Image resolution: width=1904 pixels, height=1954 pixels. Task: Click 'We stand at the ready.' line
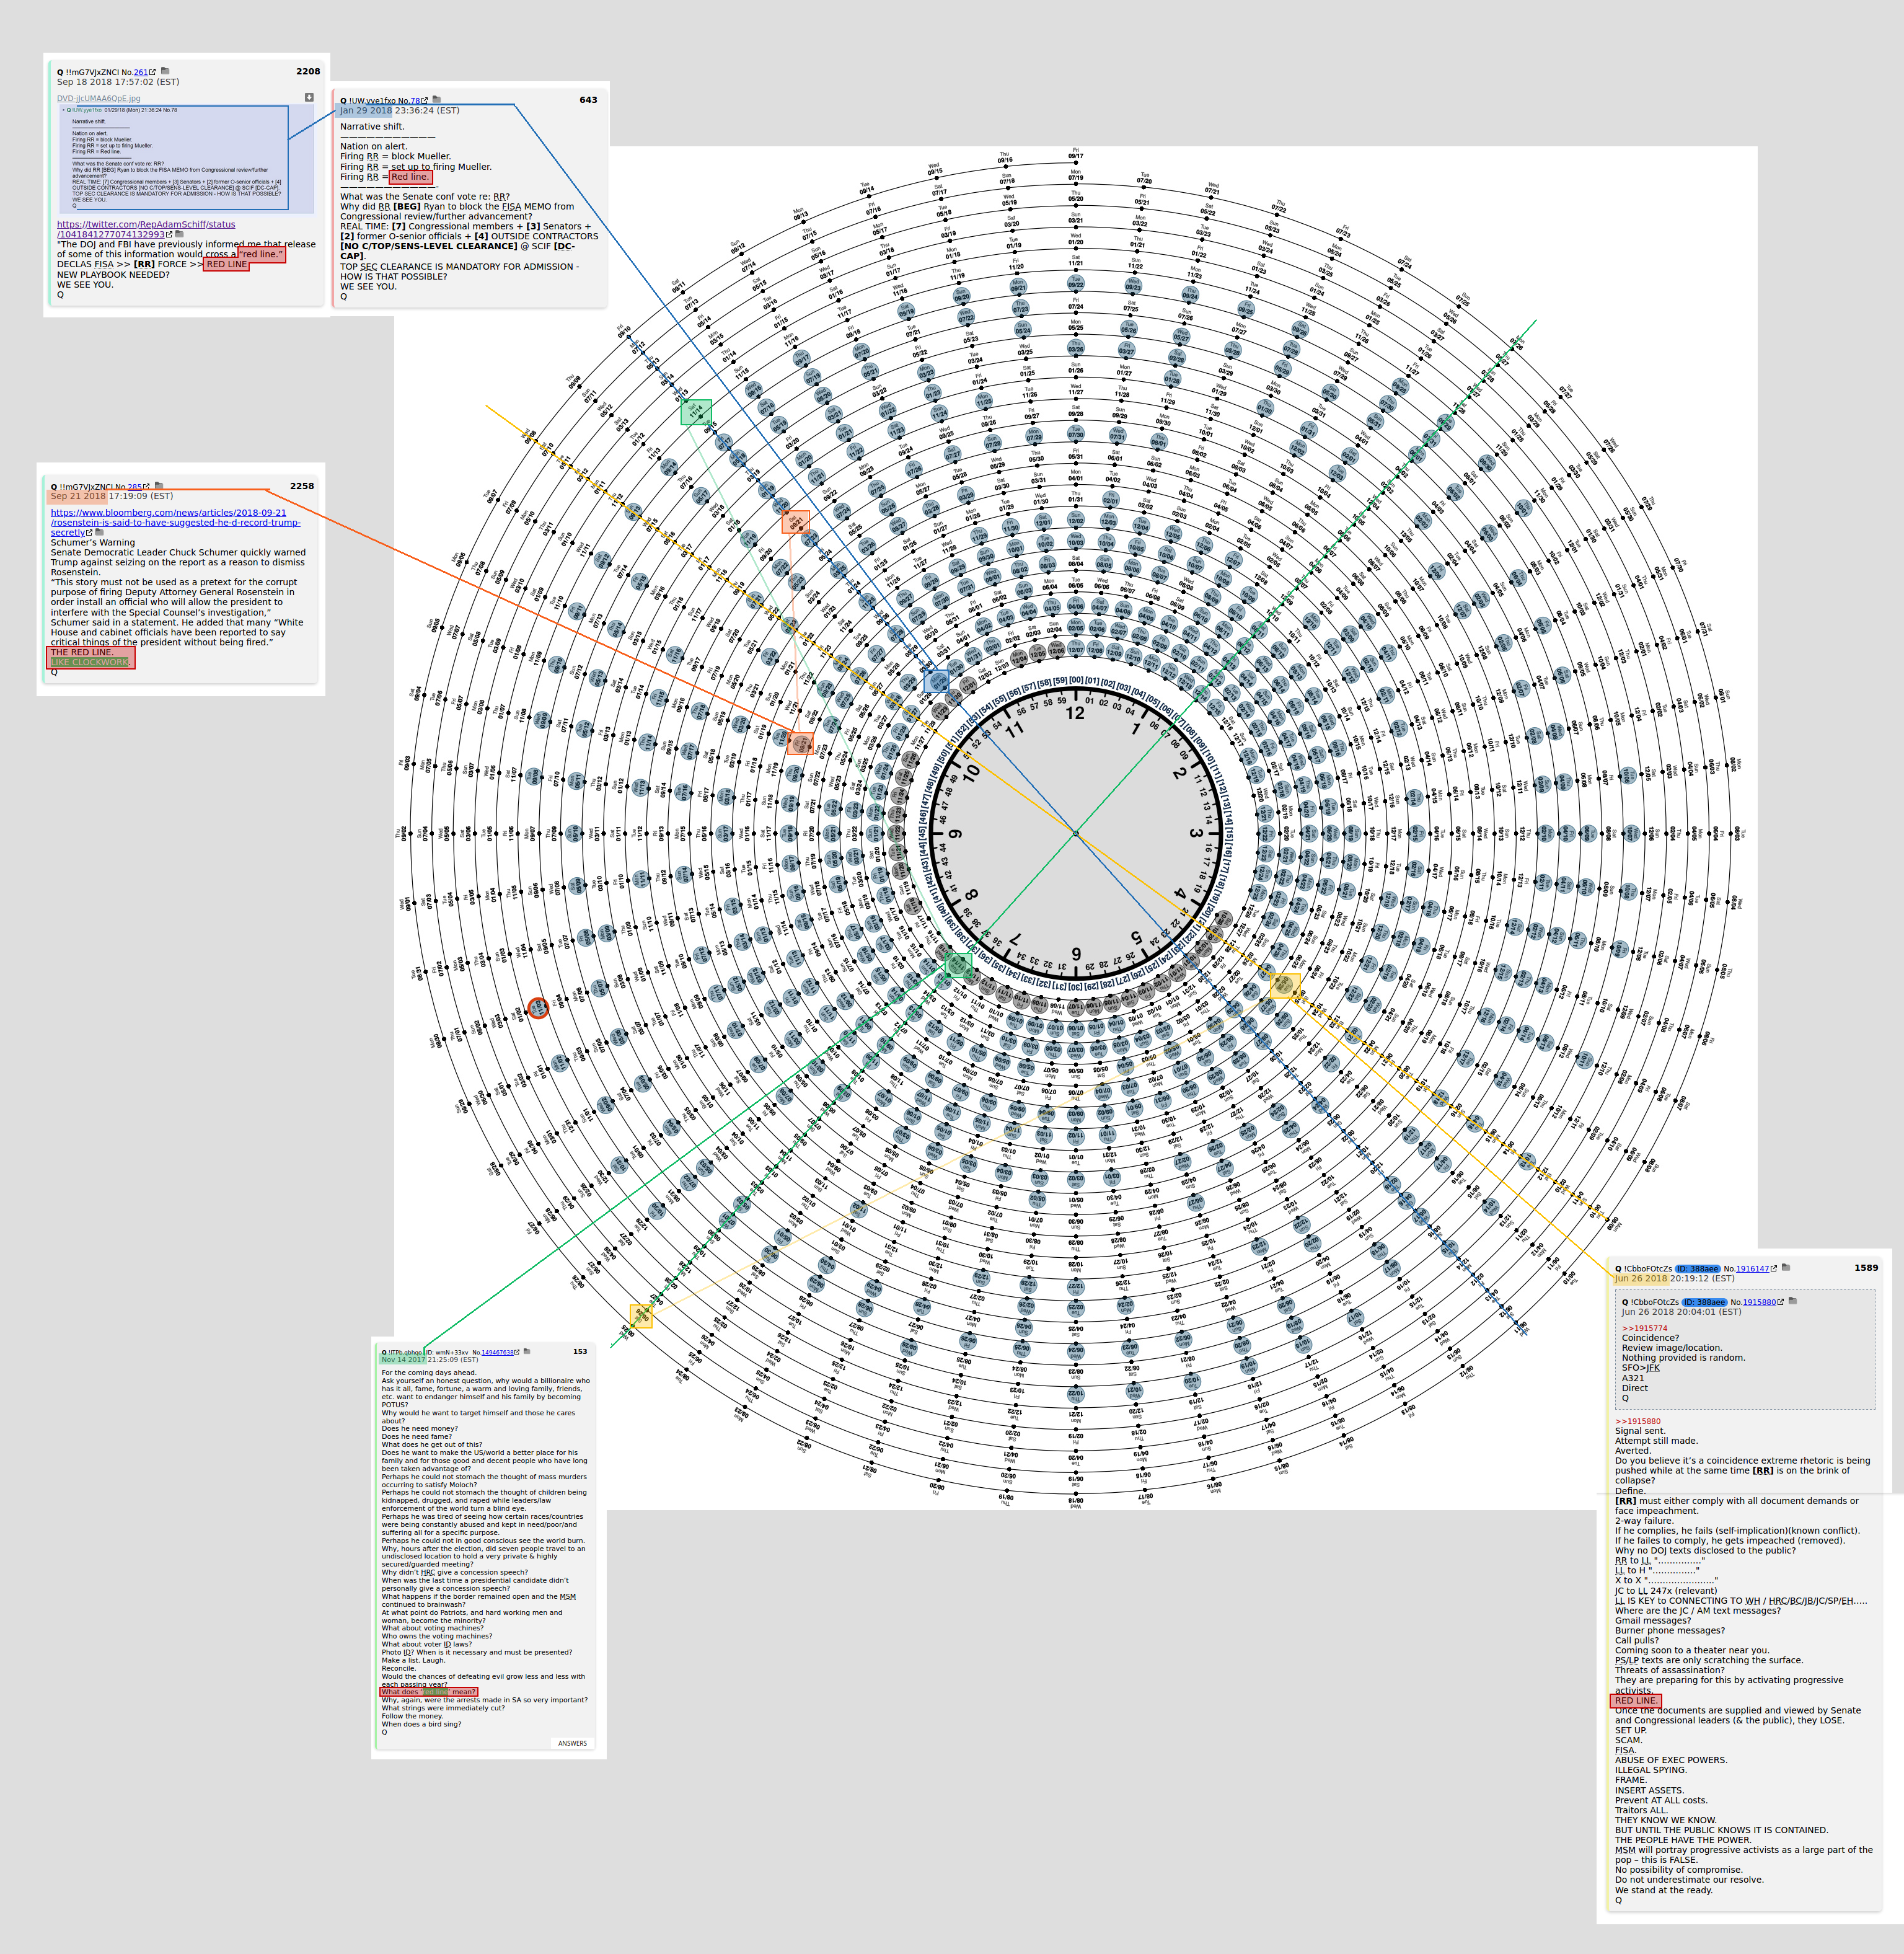tap(1664, 1890)
